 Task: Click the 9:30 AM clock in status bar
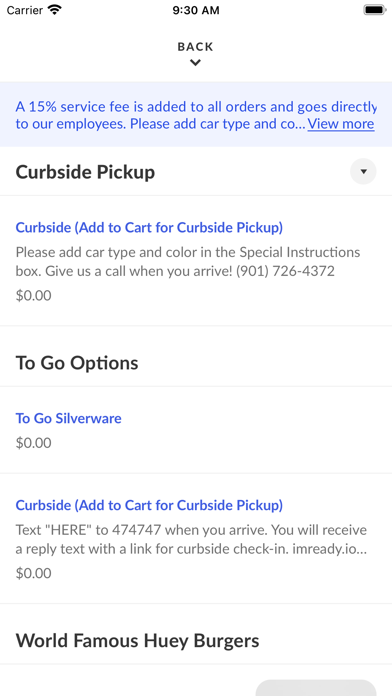(196, 10)
